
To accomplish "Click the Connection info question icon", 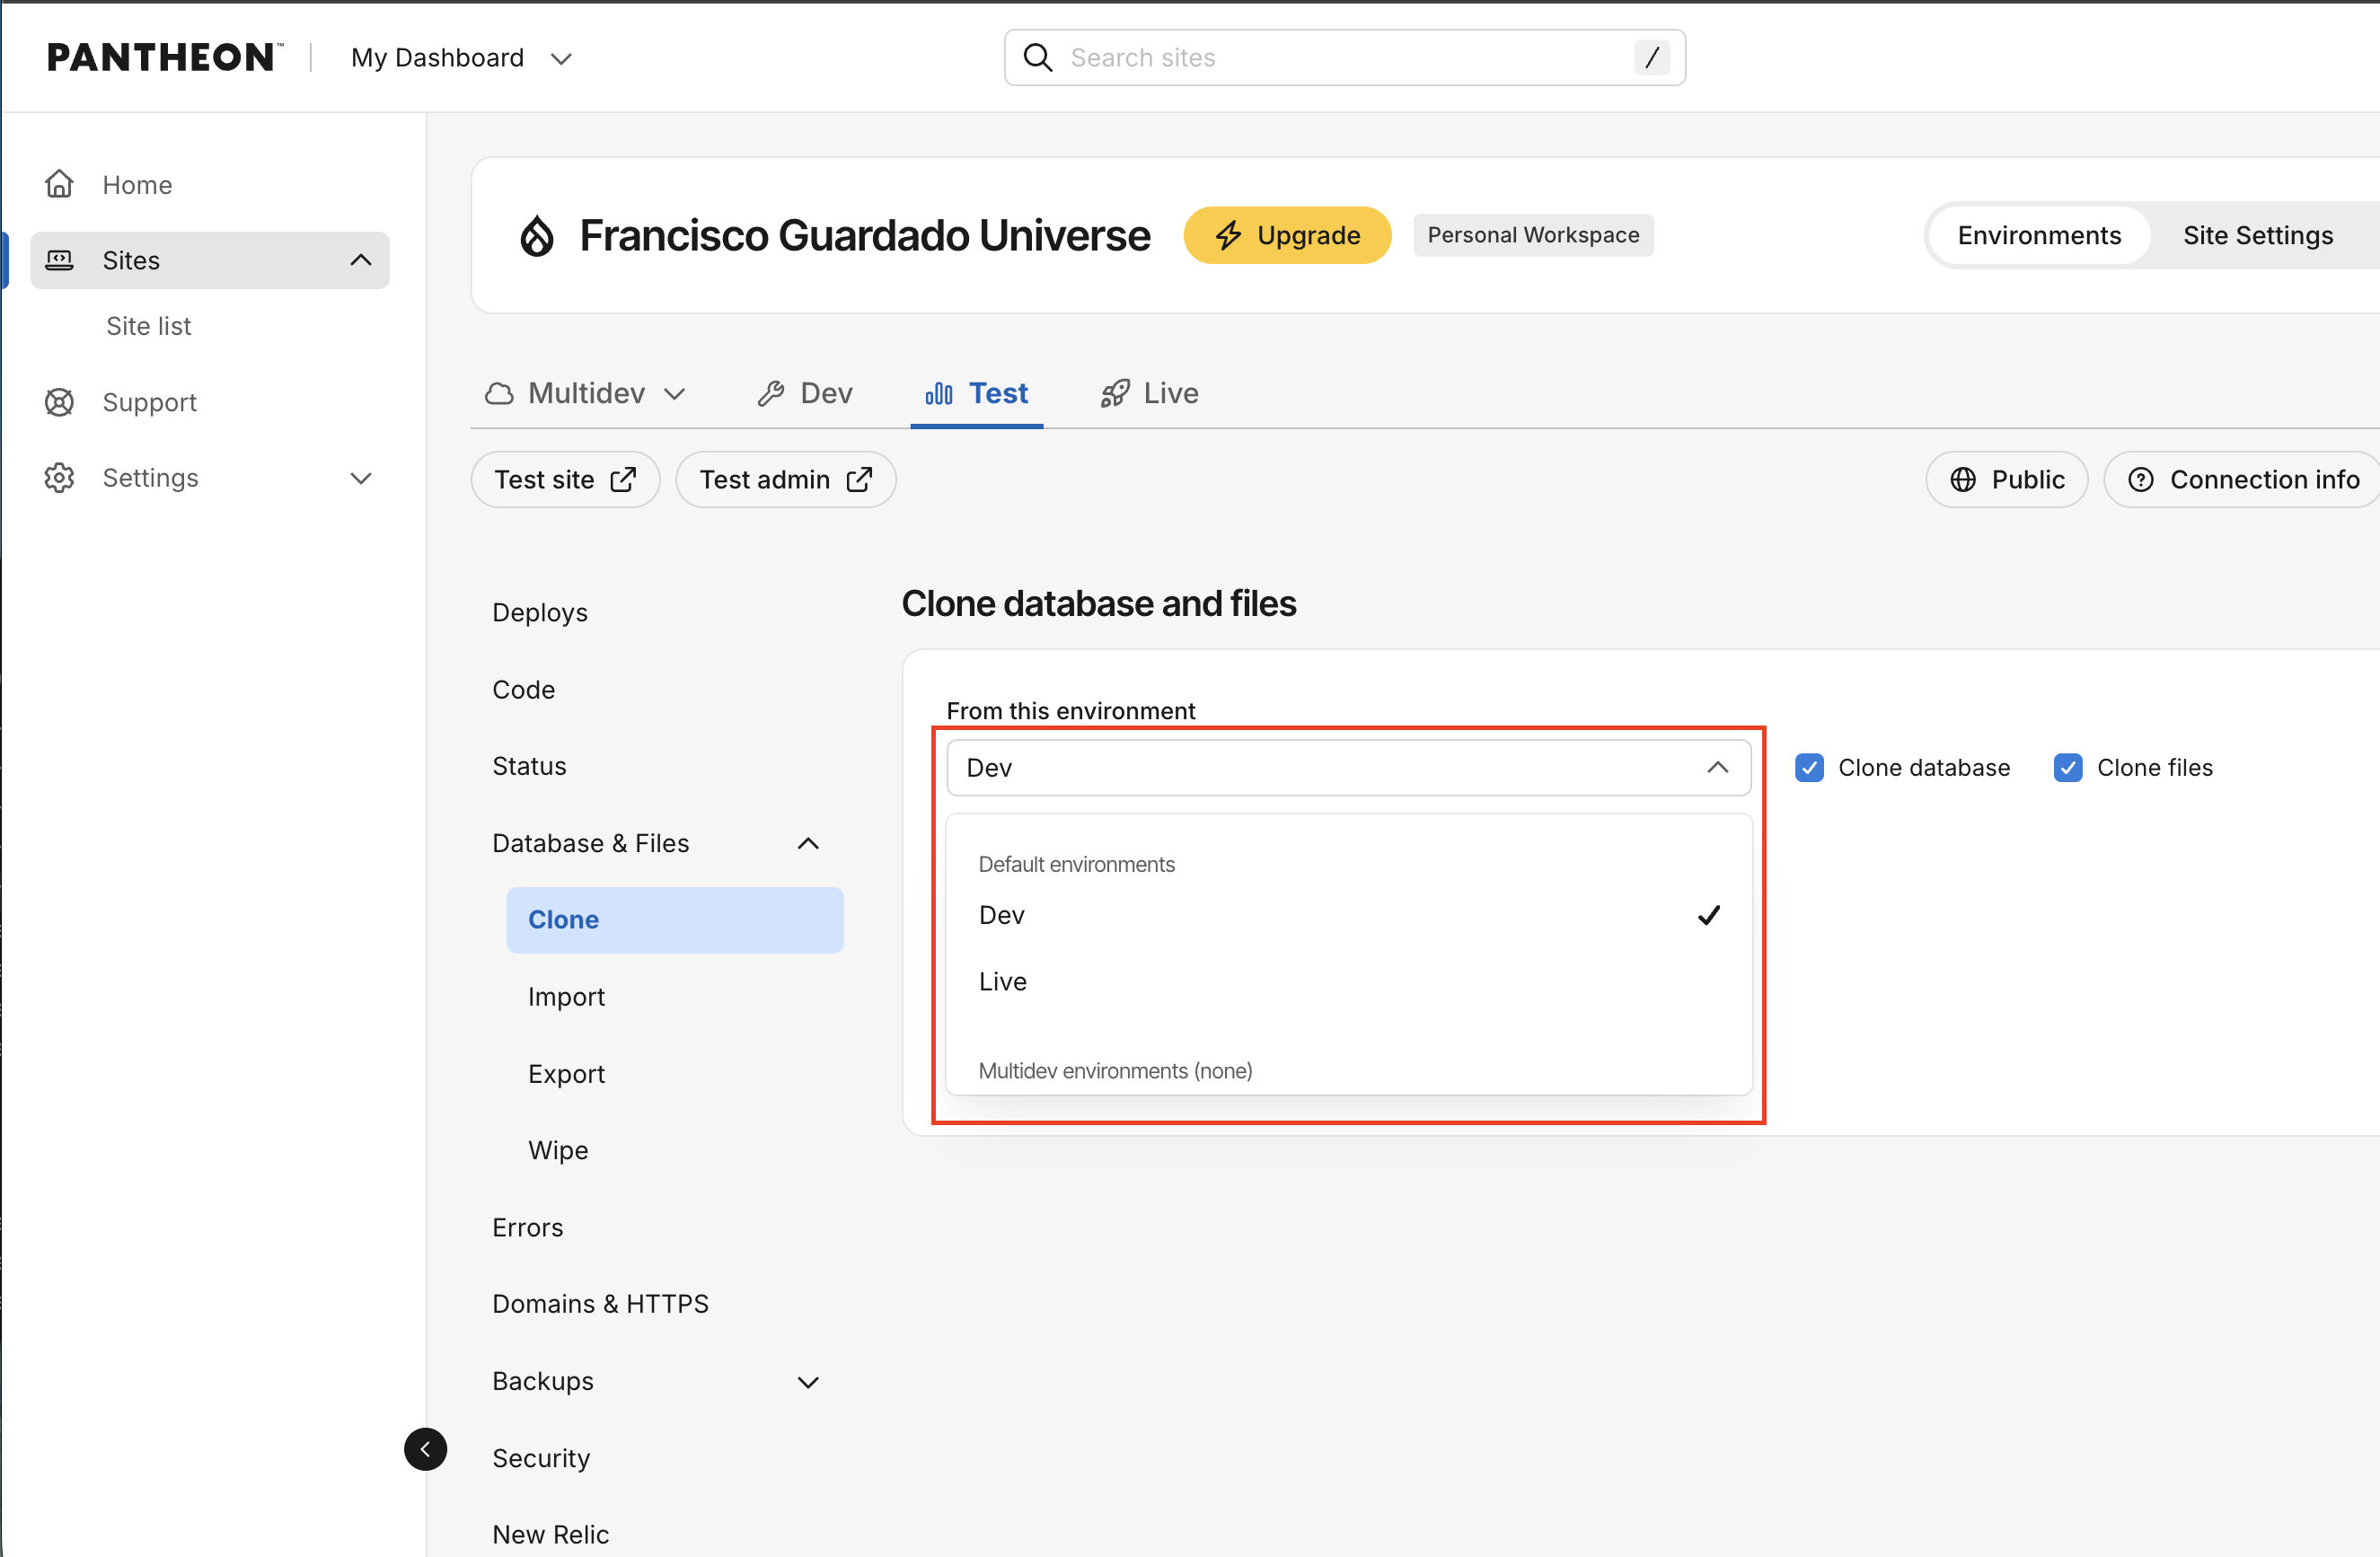I will coord(2141,480).
